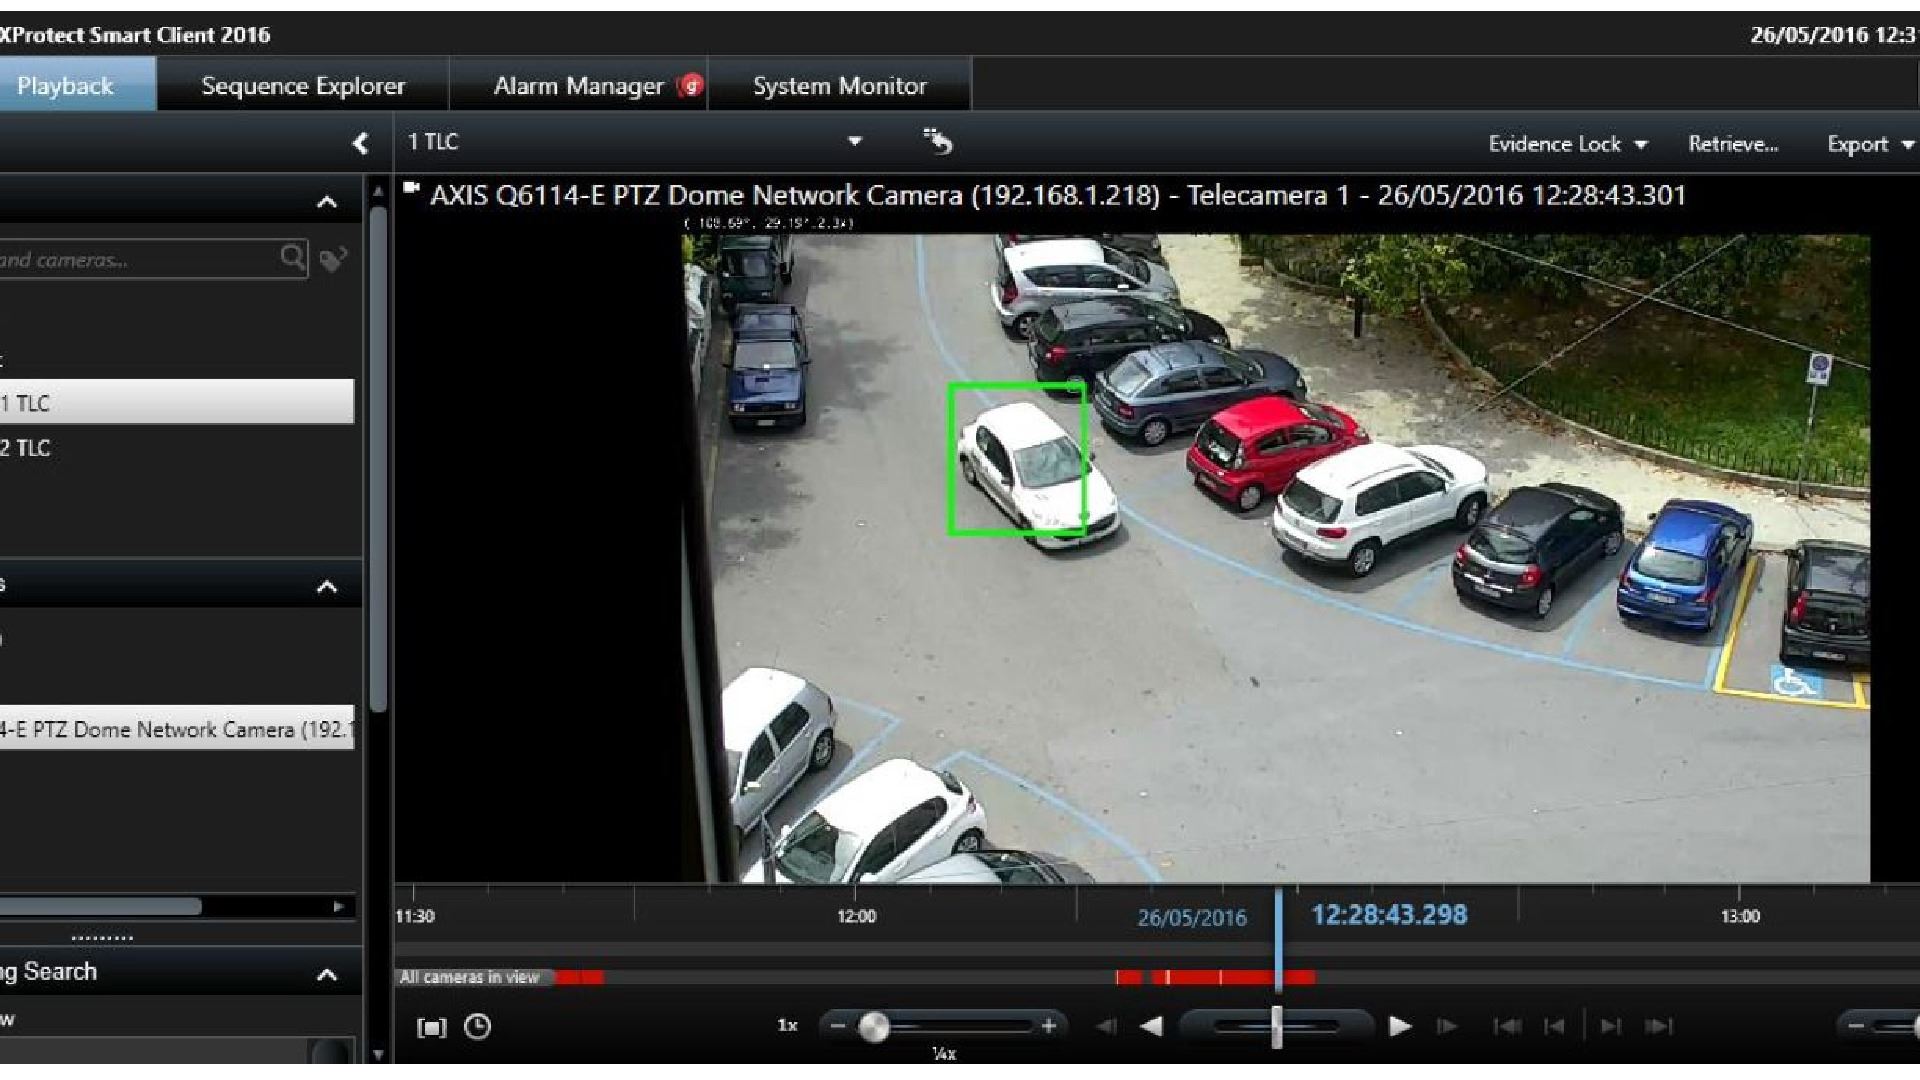1920x1080 pixels.
Task: Click the side panel horizontal scrollbar
Action: (100, 906)
